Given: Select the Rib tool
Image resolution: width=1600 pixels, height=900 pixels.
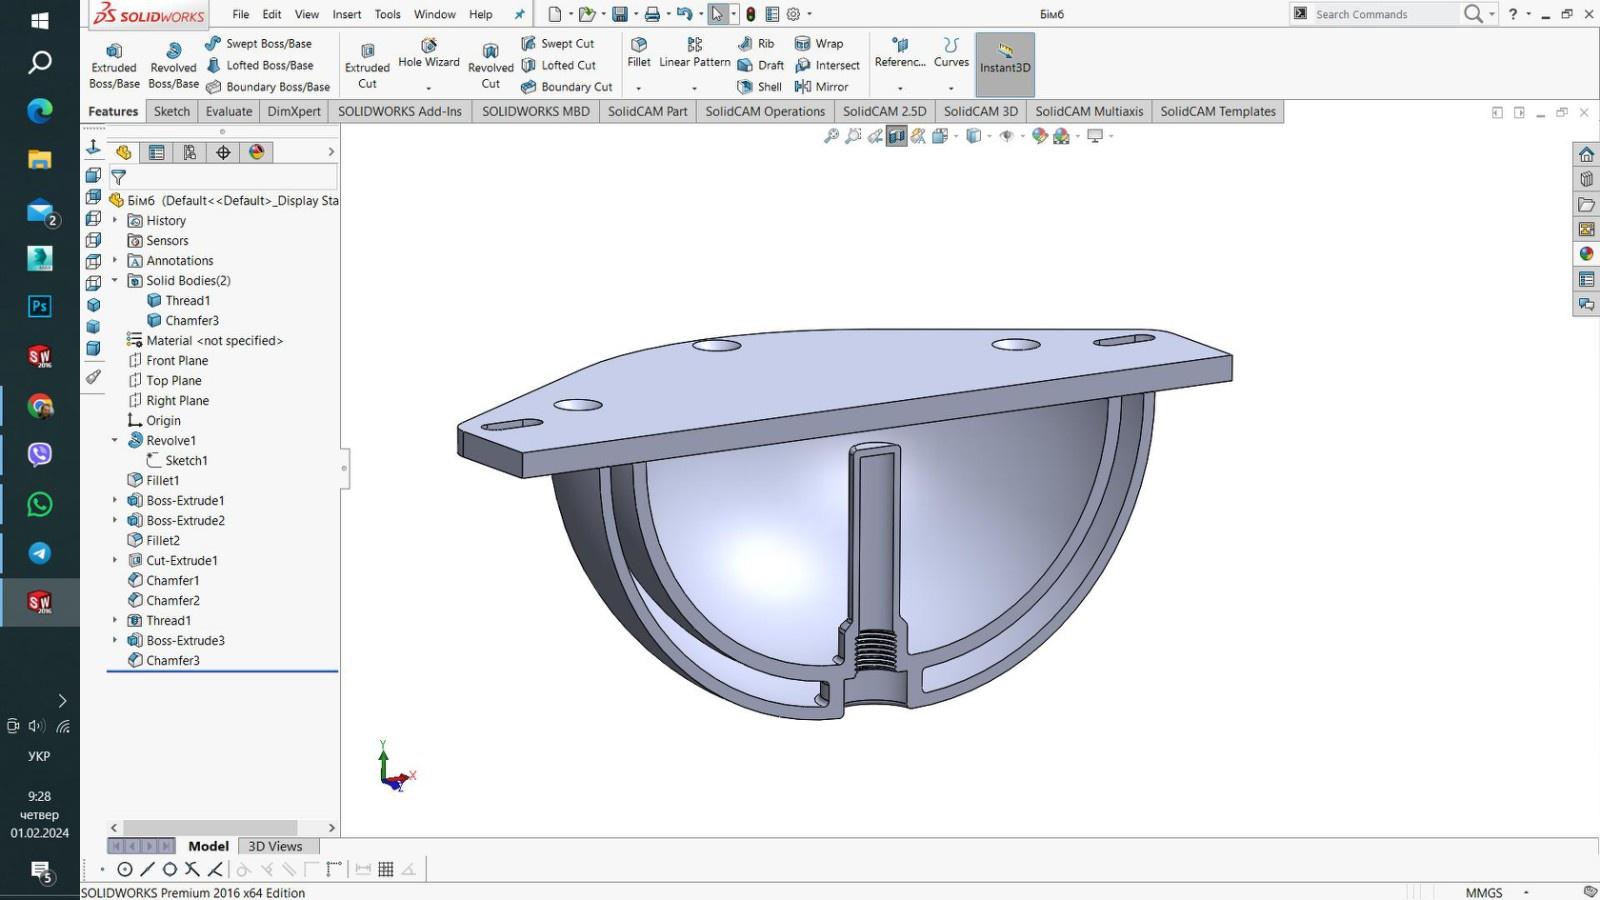Looking at the screenshot, I should point(756,43).
